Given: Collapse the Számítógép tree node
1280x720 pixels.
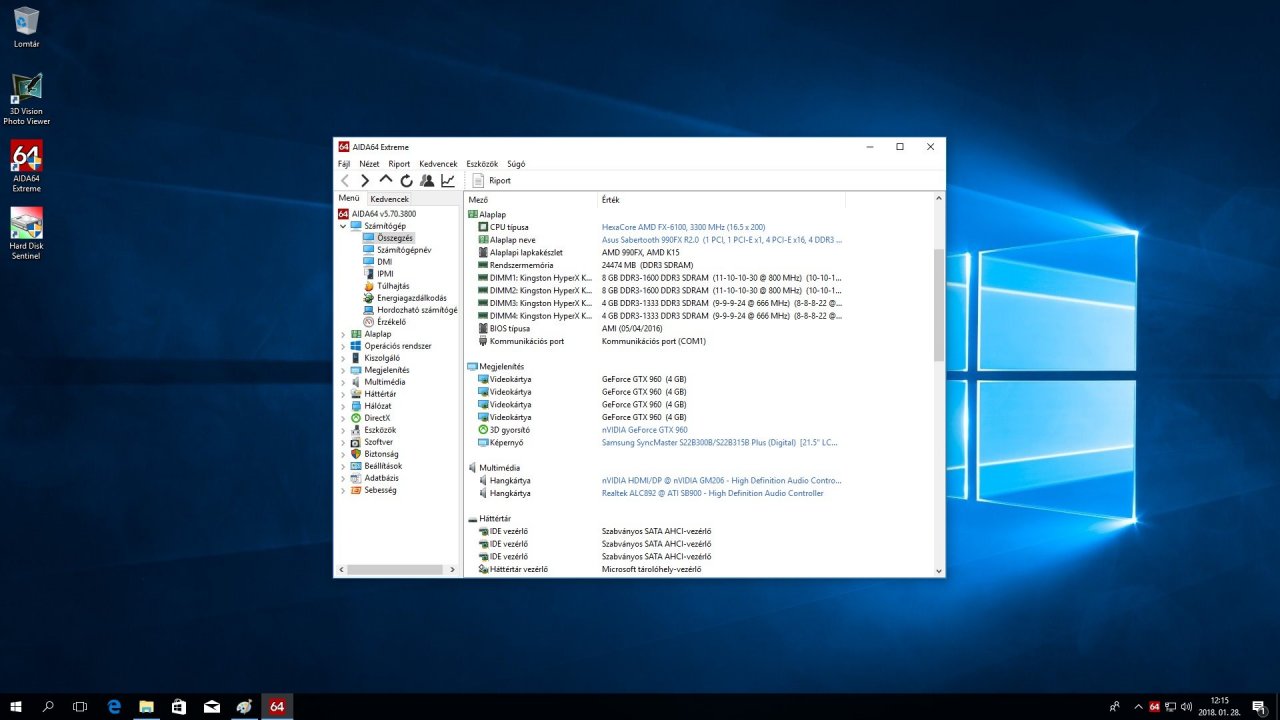Looking at the screenshot, I should 343,226.
